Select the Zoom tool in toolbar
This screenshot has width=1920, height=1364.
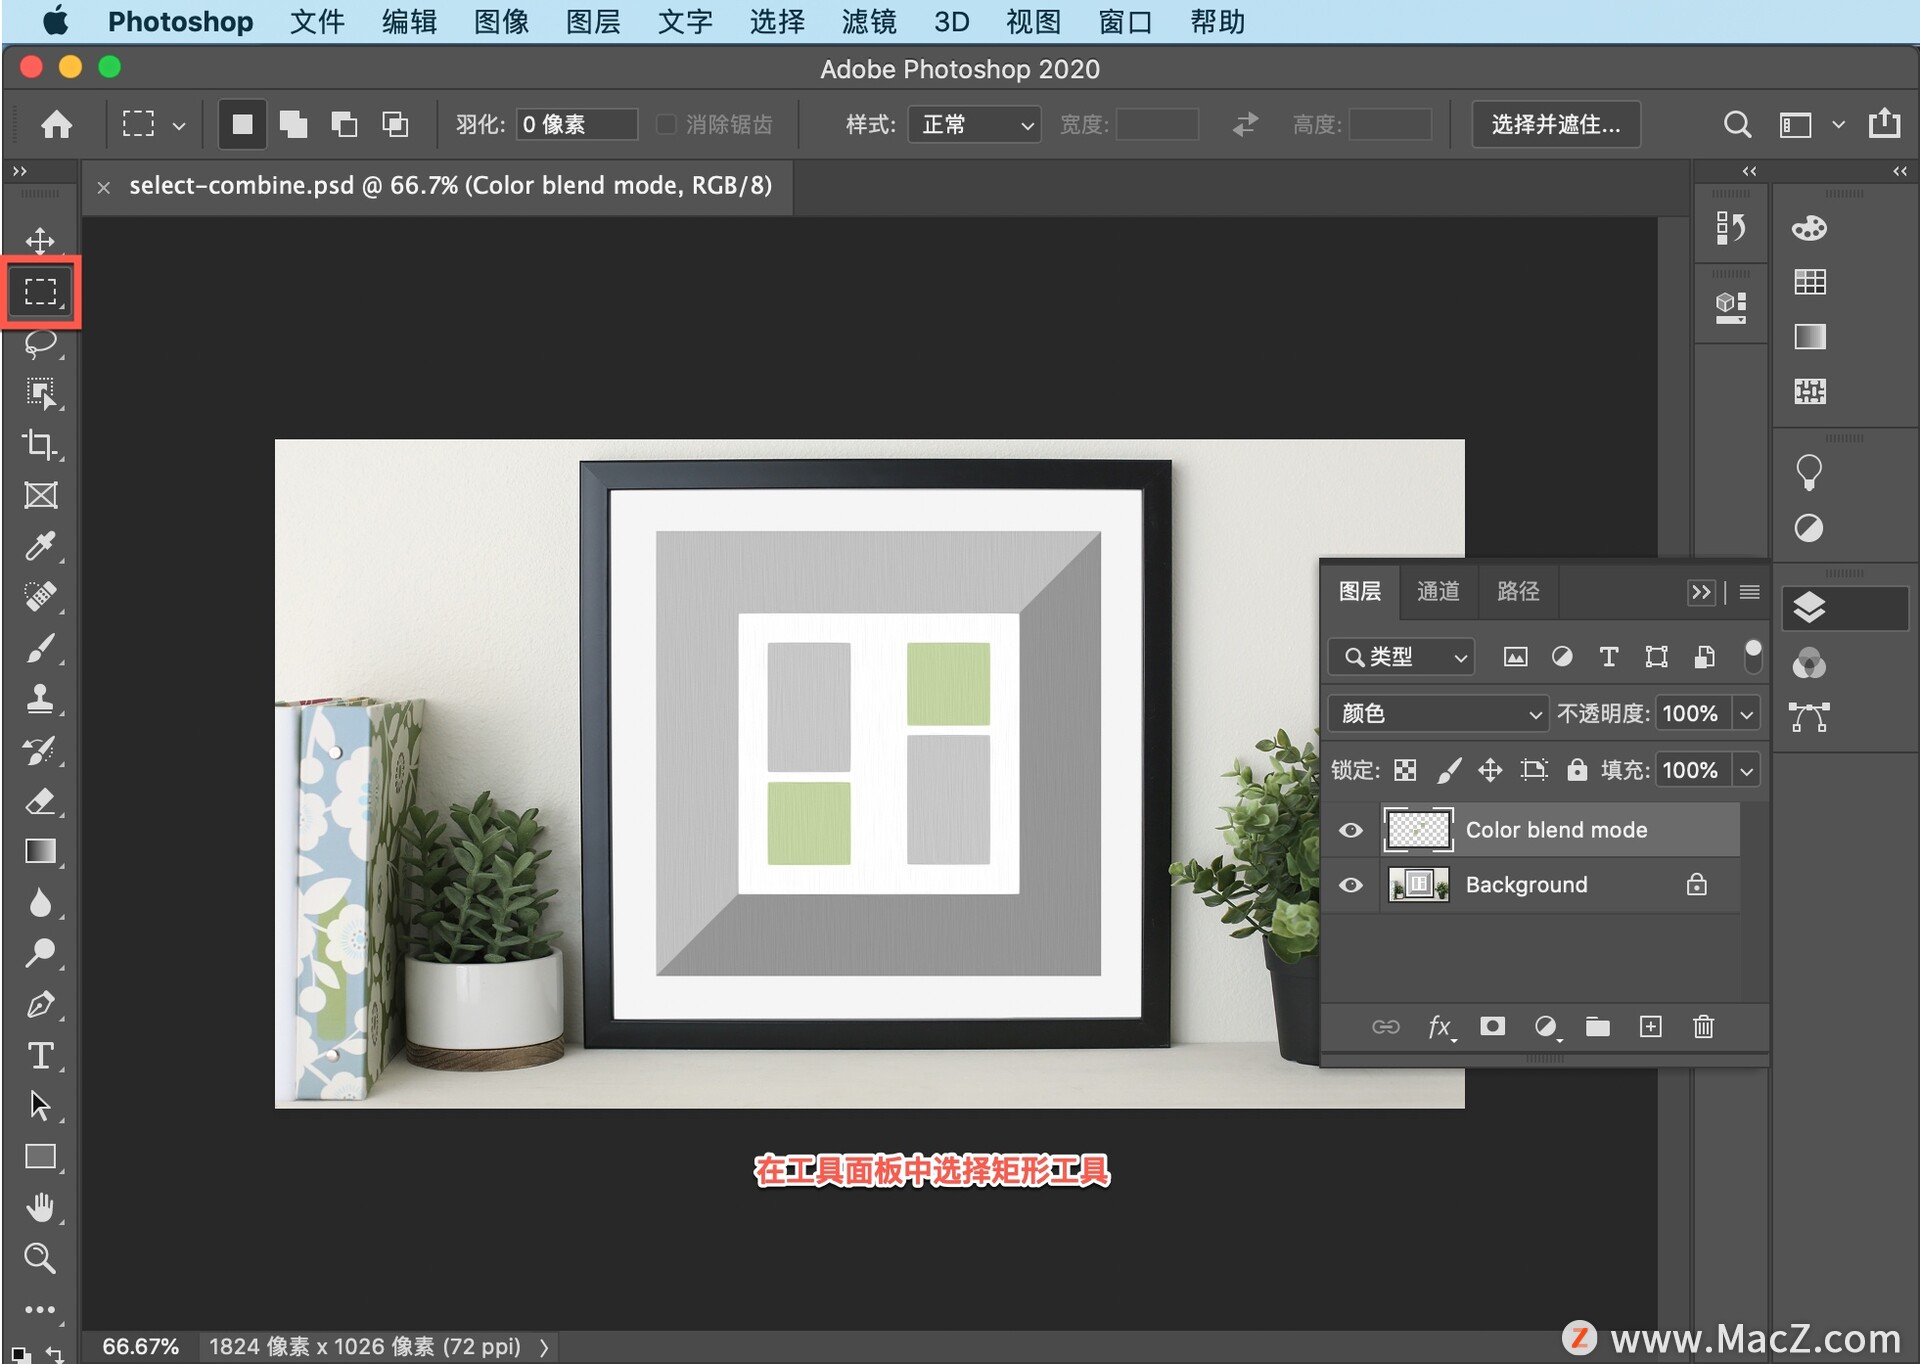point(40,1258)
